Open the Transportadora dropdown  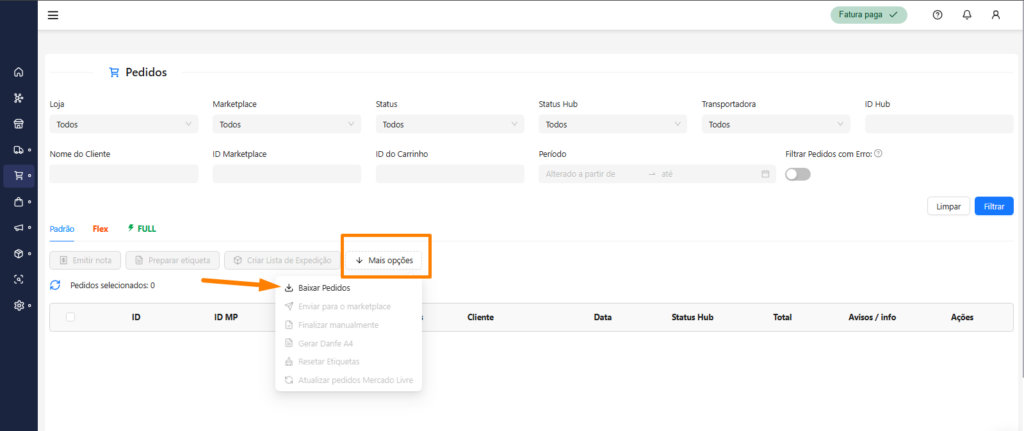[x=776, y=124]
